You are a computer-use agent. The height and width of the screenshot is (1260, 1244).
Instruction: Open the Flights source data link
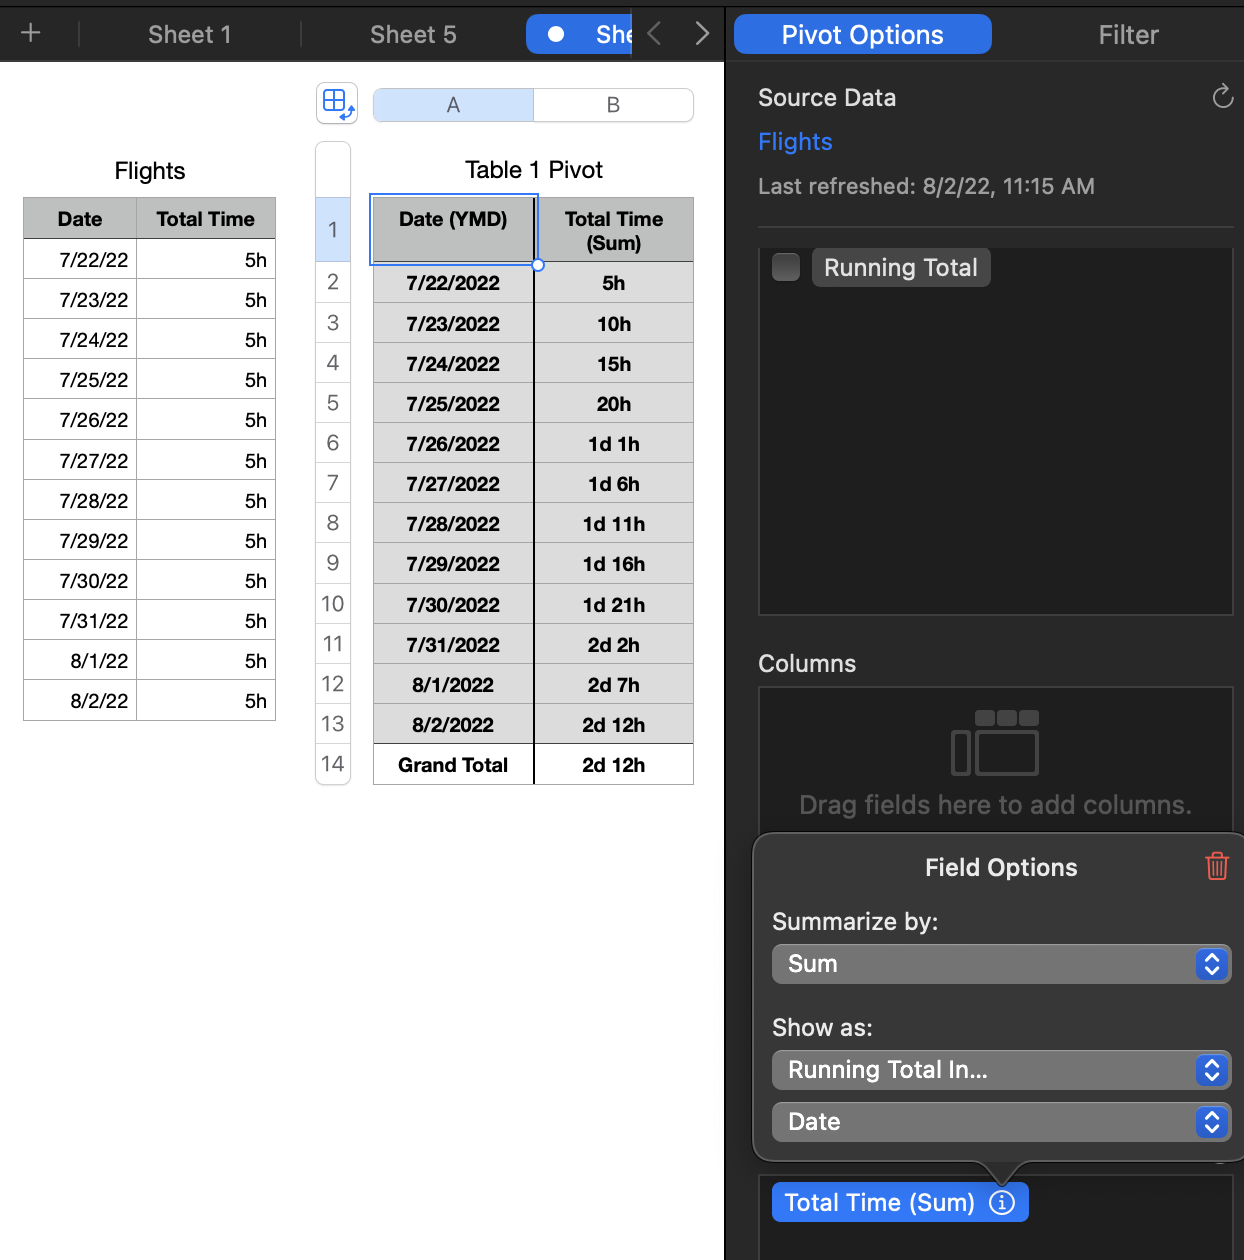[795, 141]
